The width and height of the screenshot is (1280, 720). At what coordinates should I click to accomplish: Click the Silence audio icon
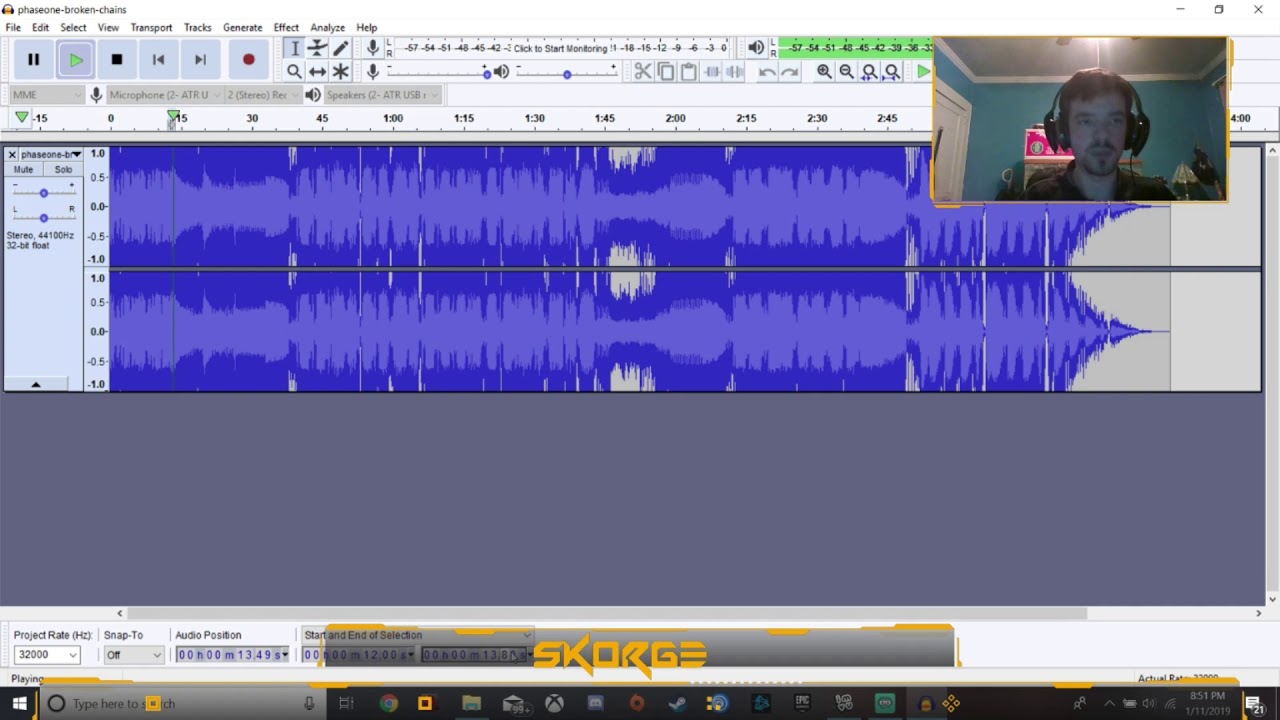(734, 71)
